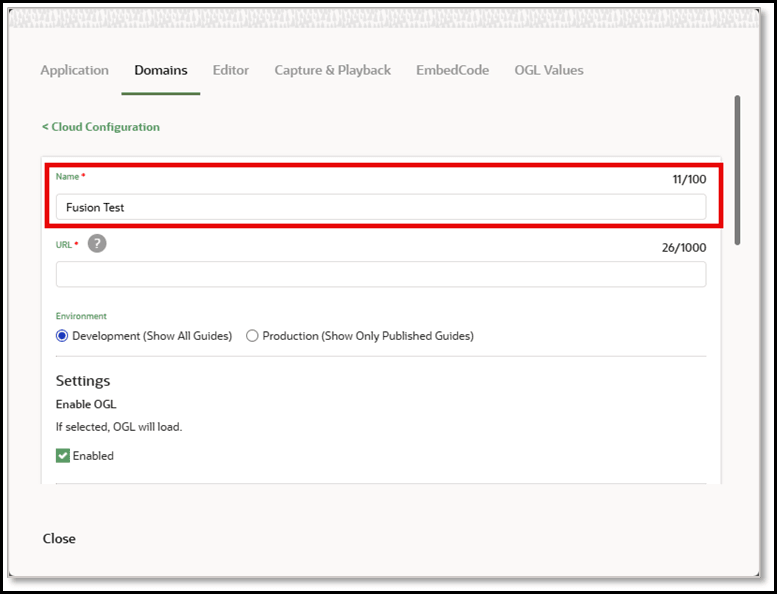Click the Environment label
777x594 pixels.
pos(81,316)
